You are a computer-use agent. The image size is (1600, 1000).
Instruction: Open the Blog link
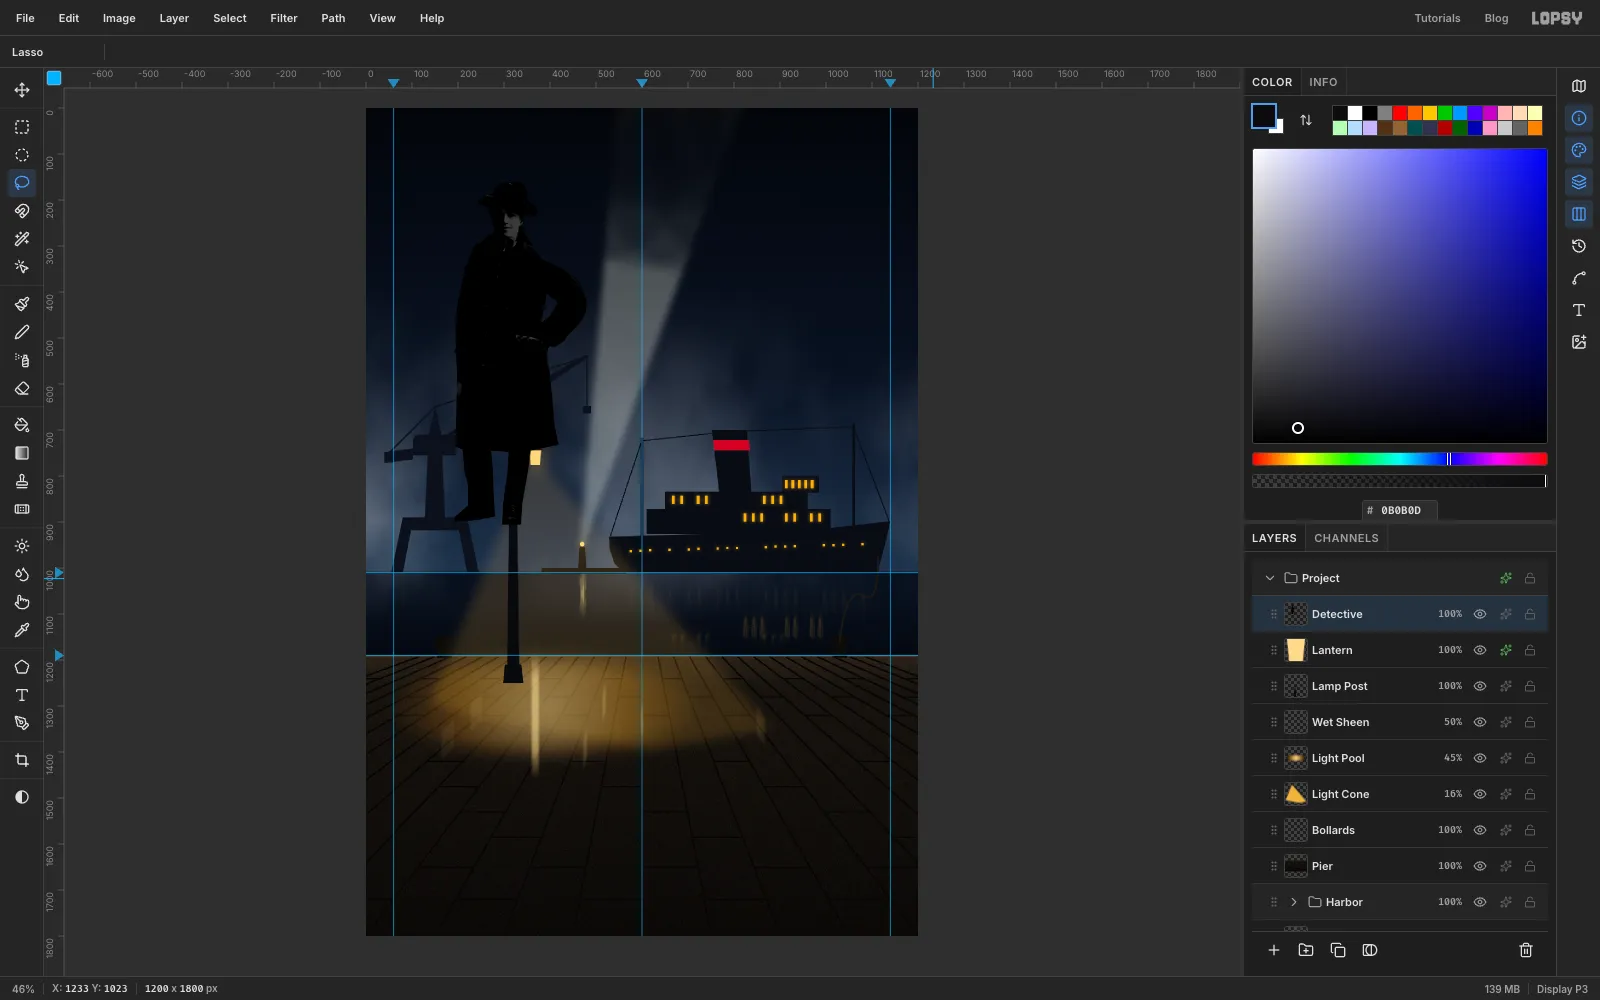coord(1496,18)
